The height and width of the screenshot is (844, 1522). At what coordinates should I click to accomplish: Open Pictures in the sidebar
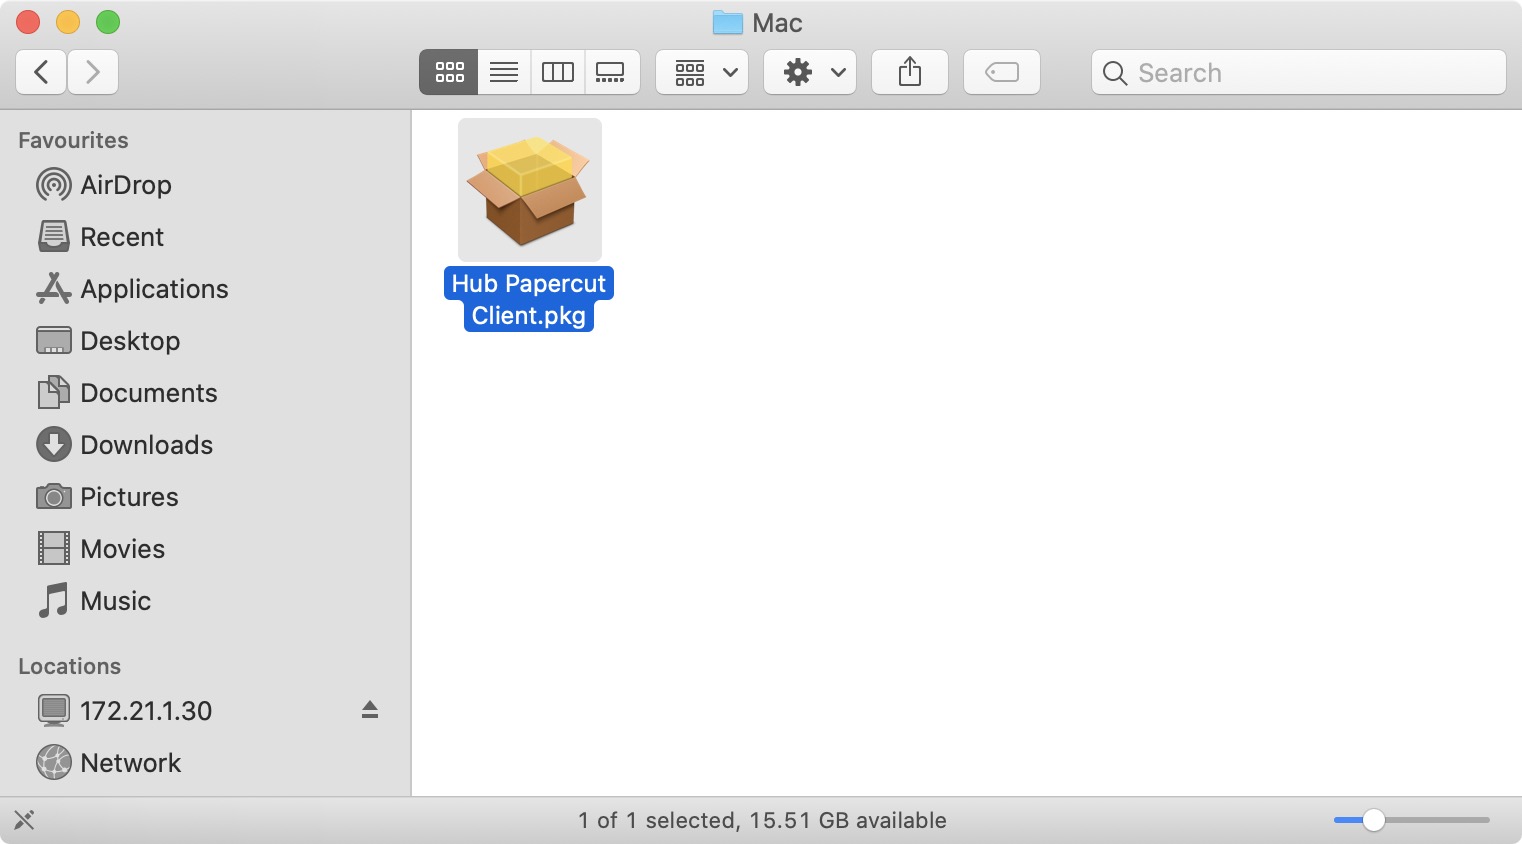pos(205,497)
